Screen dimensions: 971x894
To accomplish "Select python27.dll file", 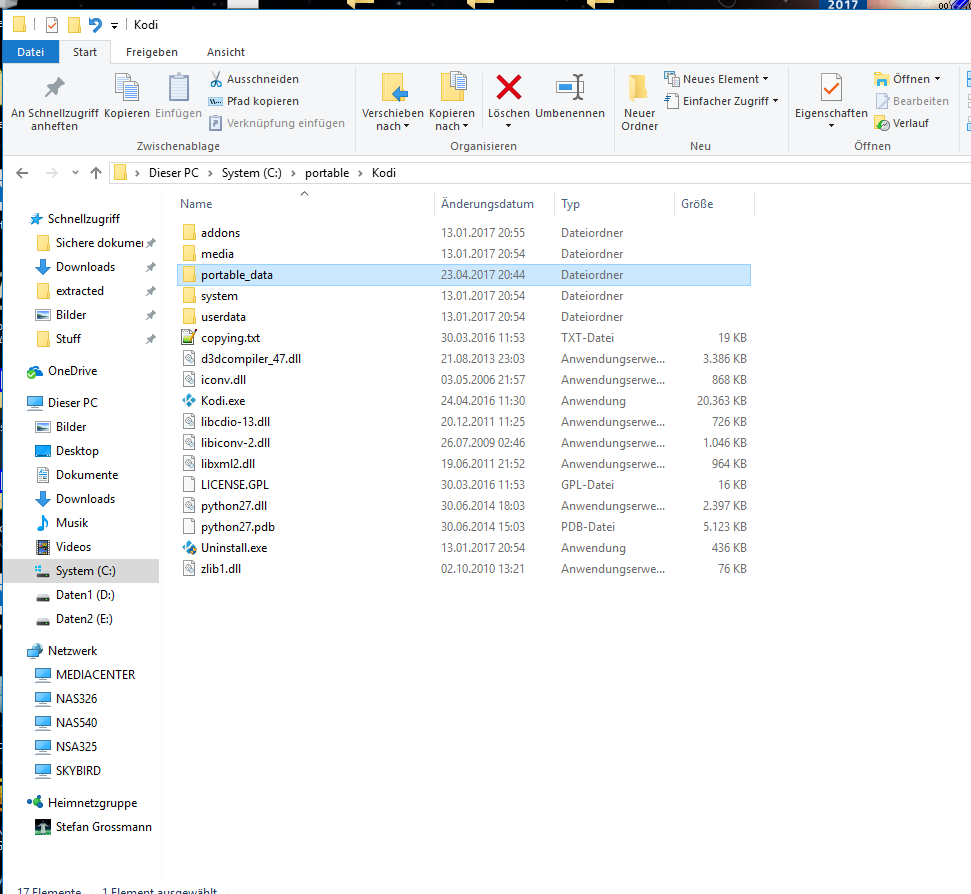I will click(233, 506).
